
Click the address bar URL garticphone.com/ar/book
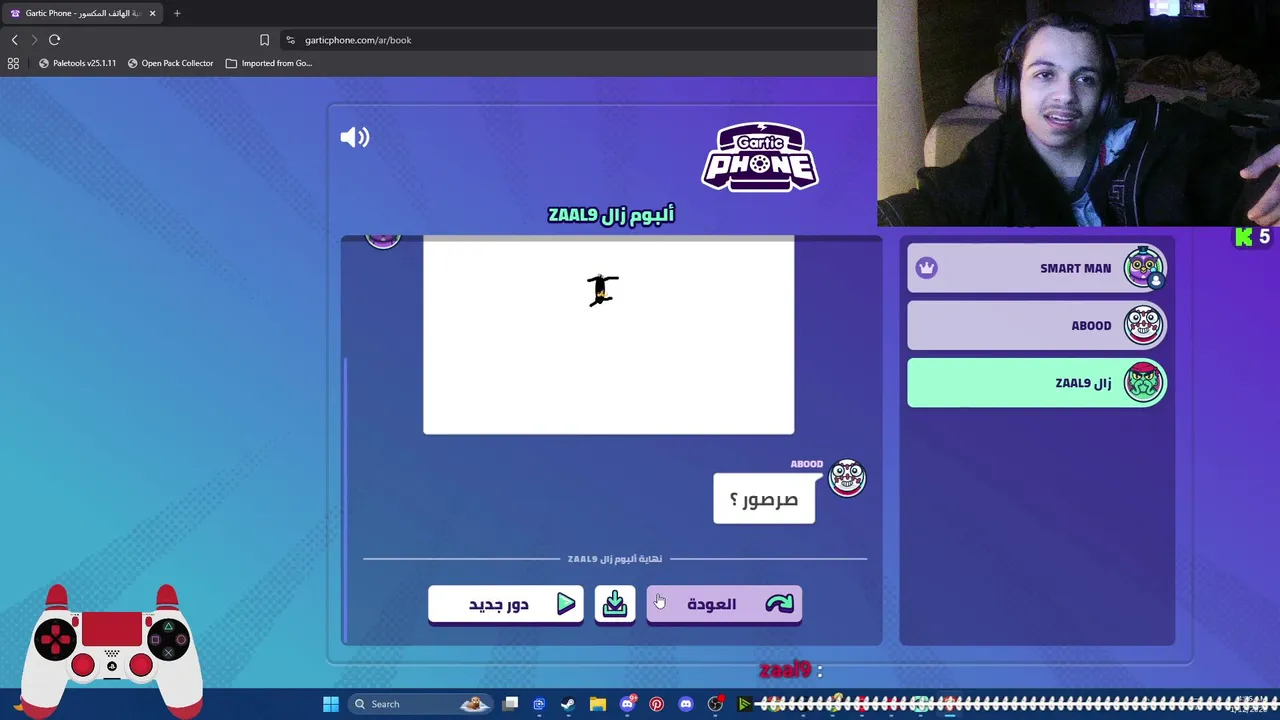point(358,40)
